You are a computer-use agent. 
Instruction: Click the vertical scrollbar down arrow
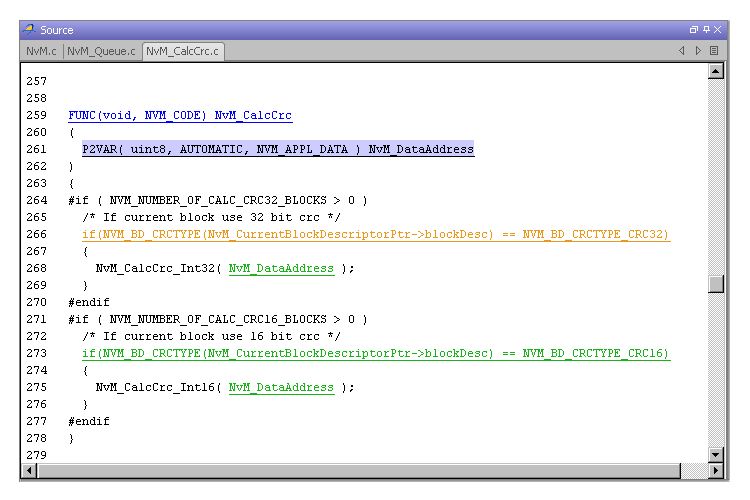click(716, 455)
